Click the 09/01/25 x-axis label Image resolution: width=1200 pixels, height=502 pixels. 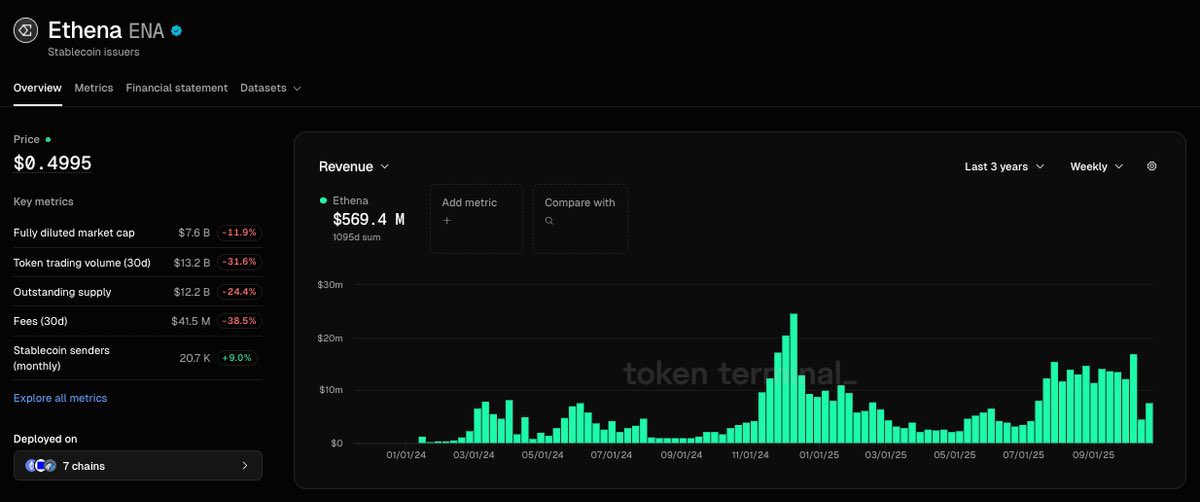tap(1093, 455)
